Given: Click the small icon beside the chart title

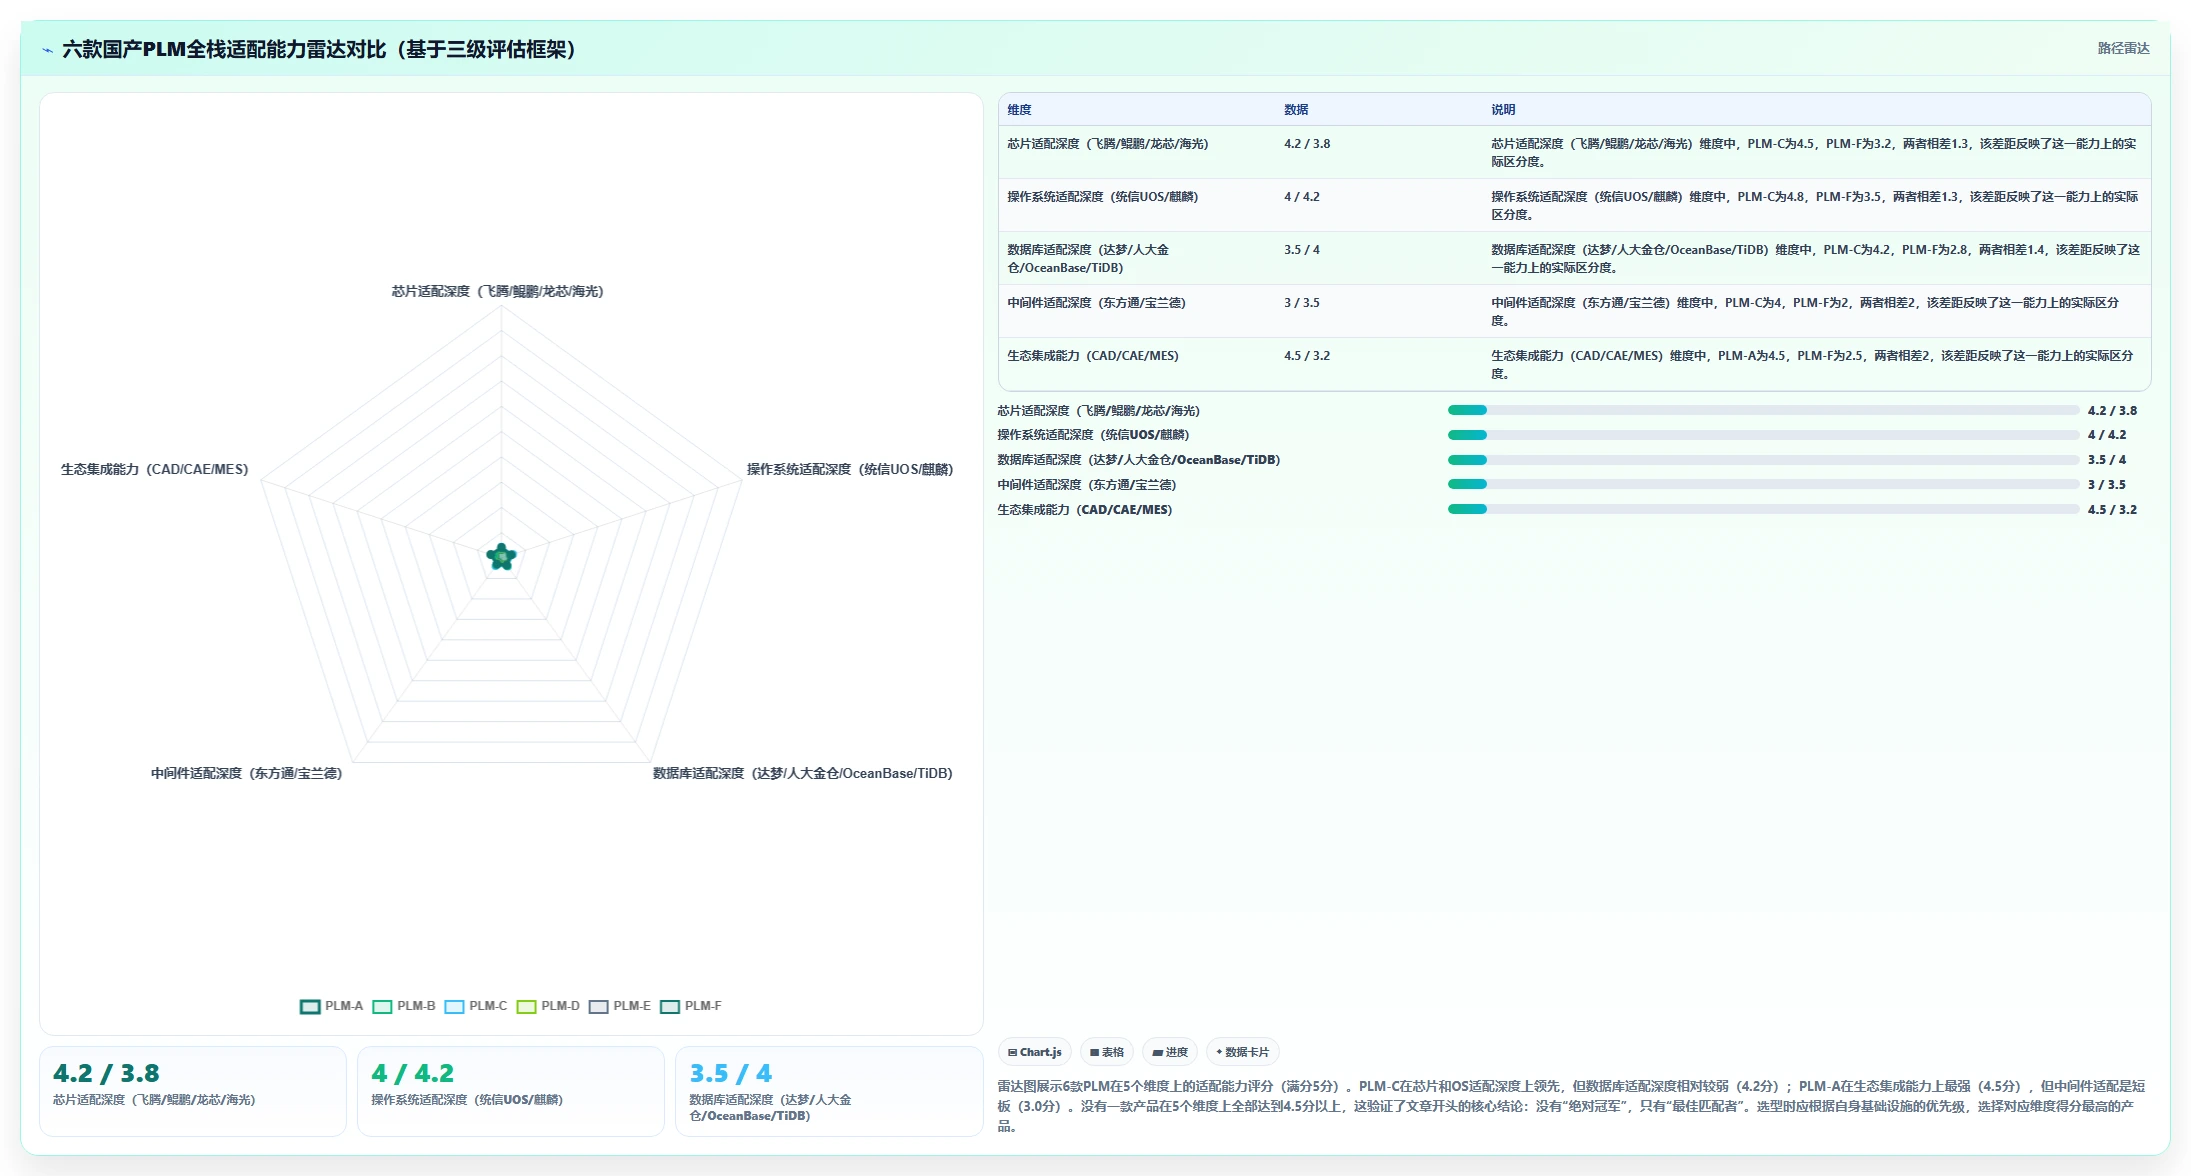Looking at the screenshot, I should [x=47, y=50].
